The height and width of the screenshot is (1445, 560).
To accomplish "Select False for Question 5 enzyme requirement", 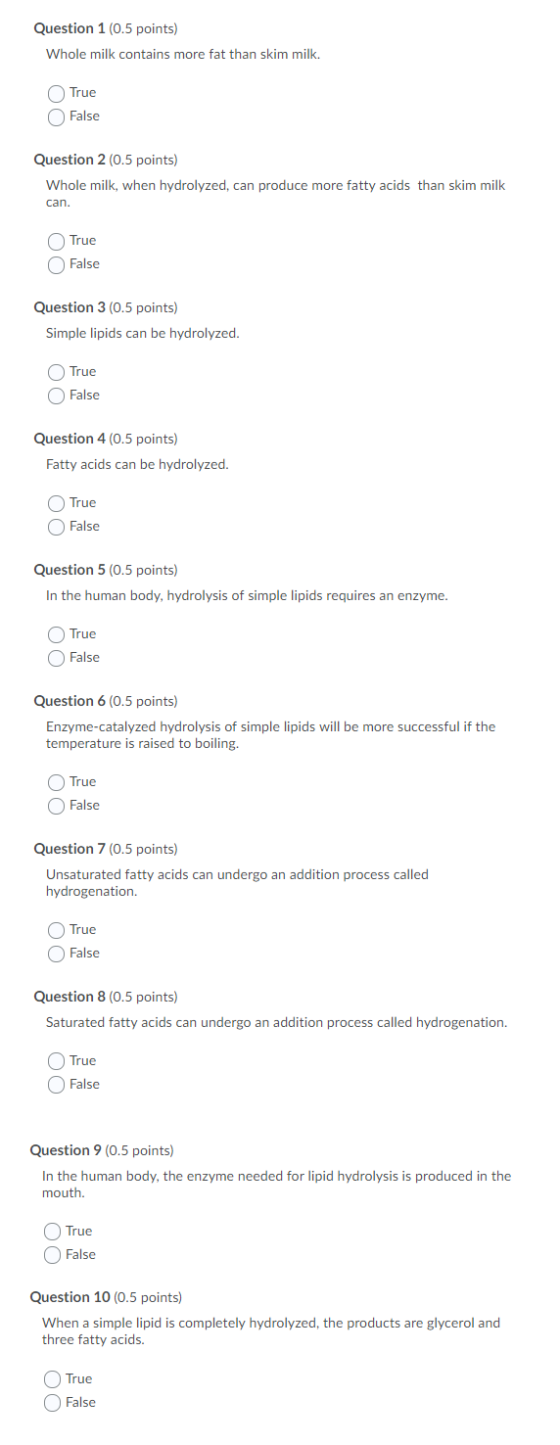I will tap(56, 658).
